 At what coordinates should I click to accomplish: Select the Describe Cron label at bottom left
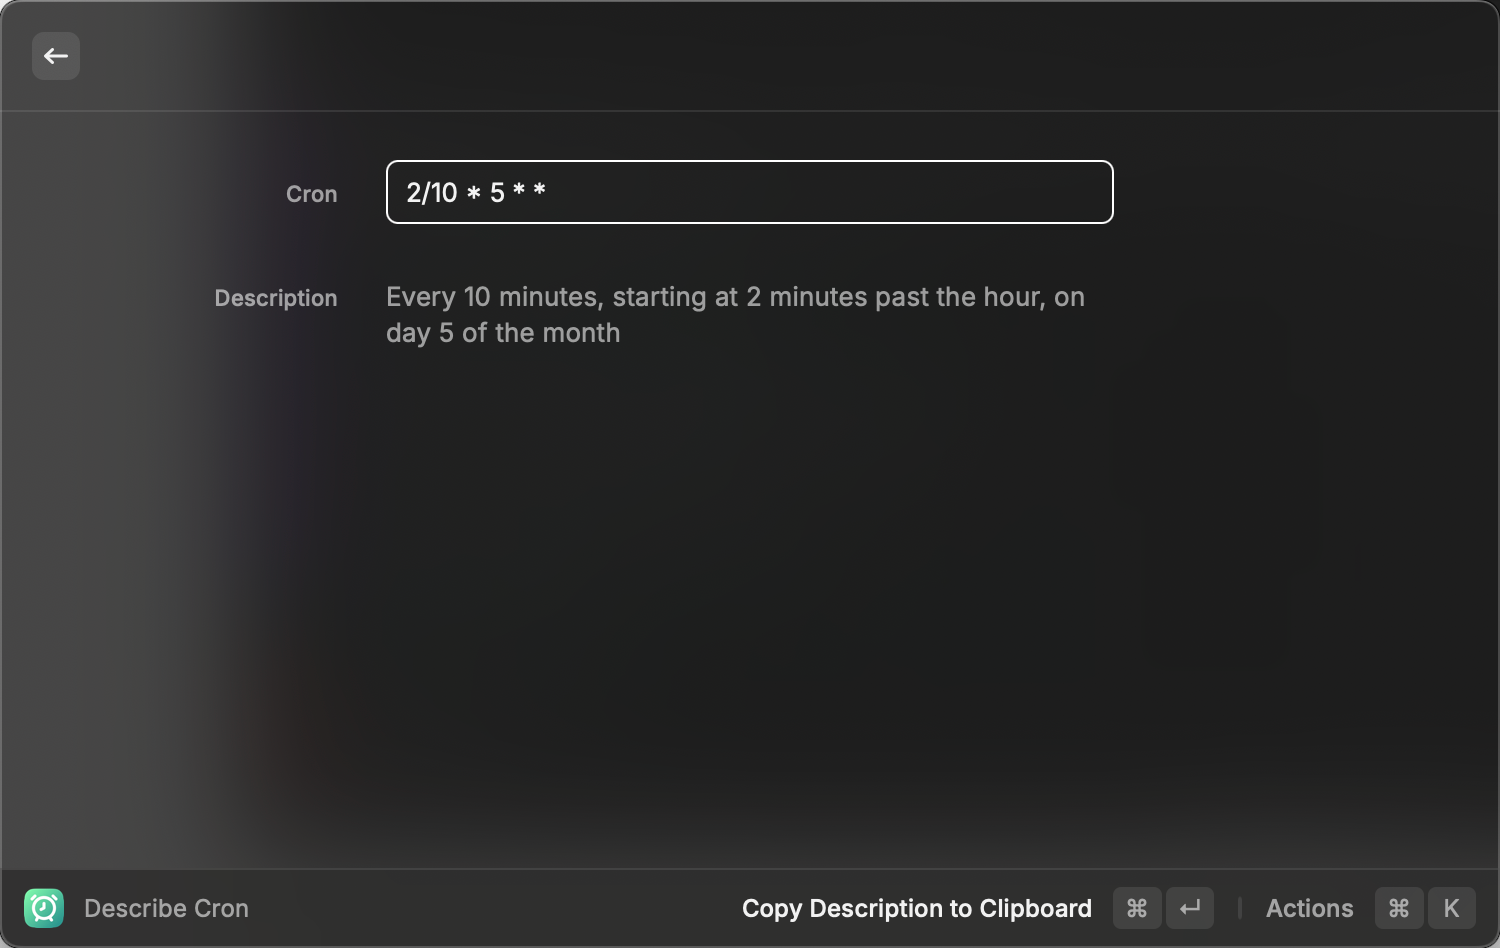point(166,908)
